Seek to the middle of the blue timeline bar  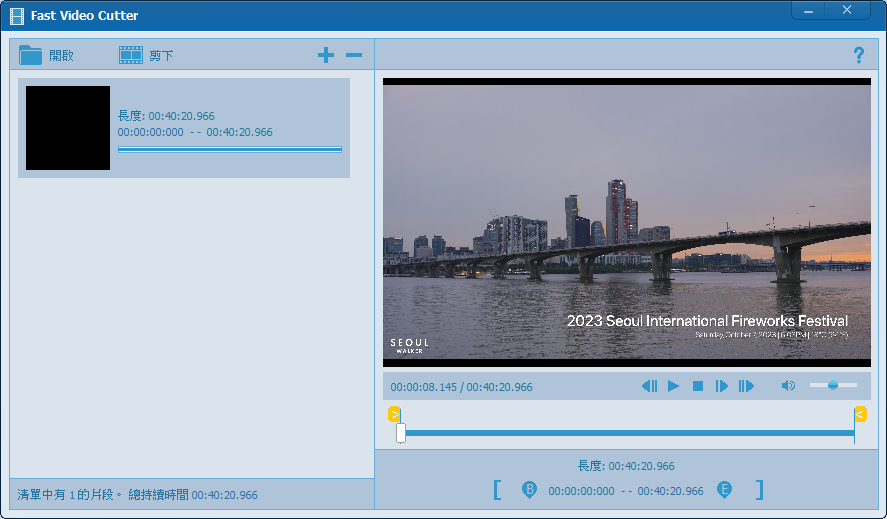pos(627,433)
